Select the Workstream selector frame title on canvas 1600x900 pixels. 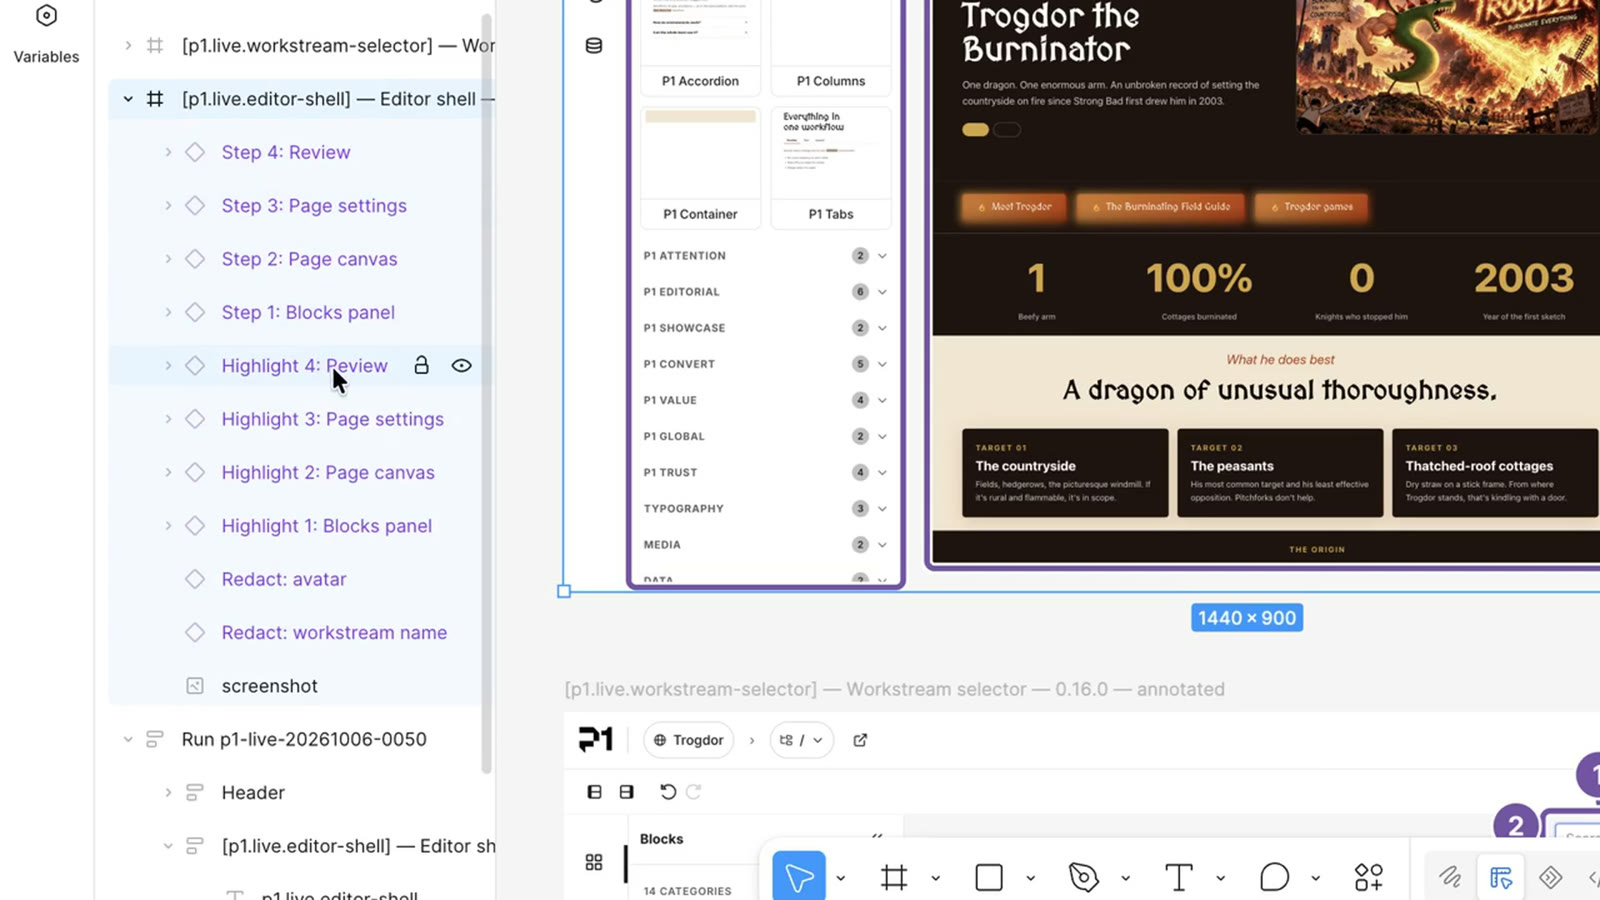tap(895, 689)
